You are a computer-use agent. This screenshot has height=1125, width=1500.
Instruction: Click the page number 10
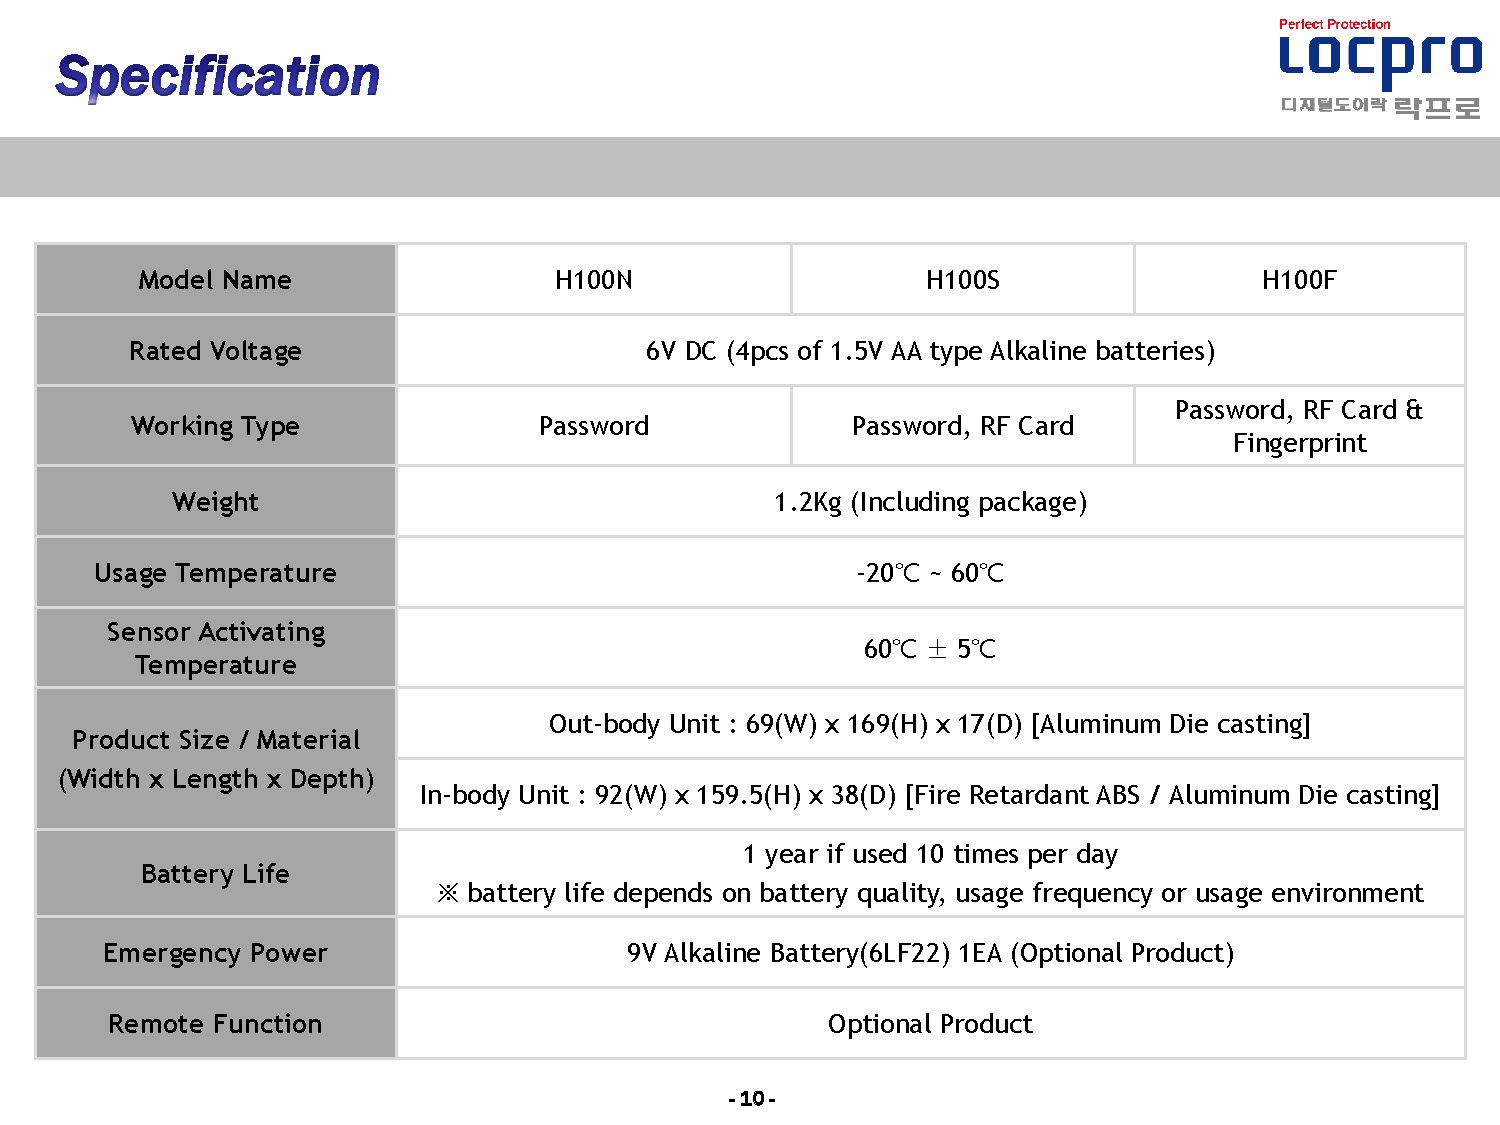752,1099
